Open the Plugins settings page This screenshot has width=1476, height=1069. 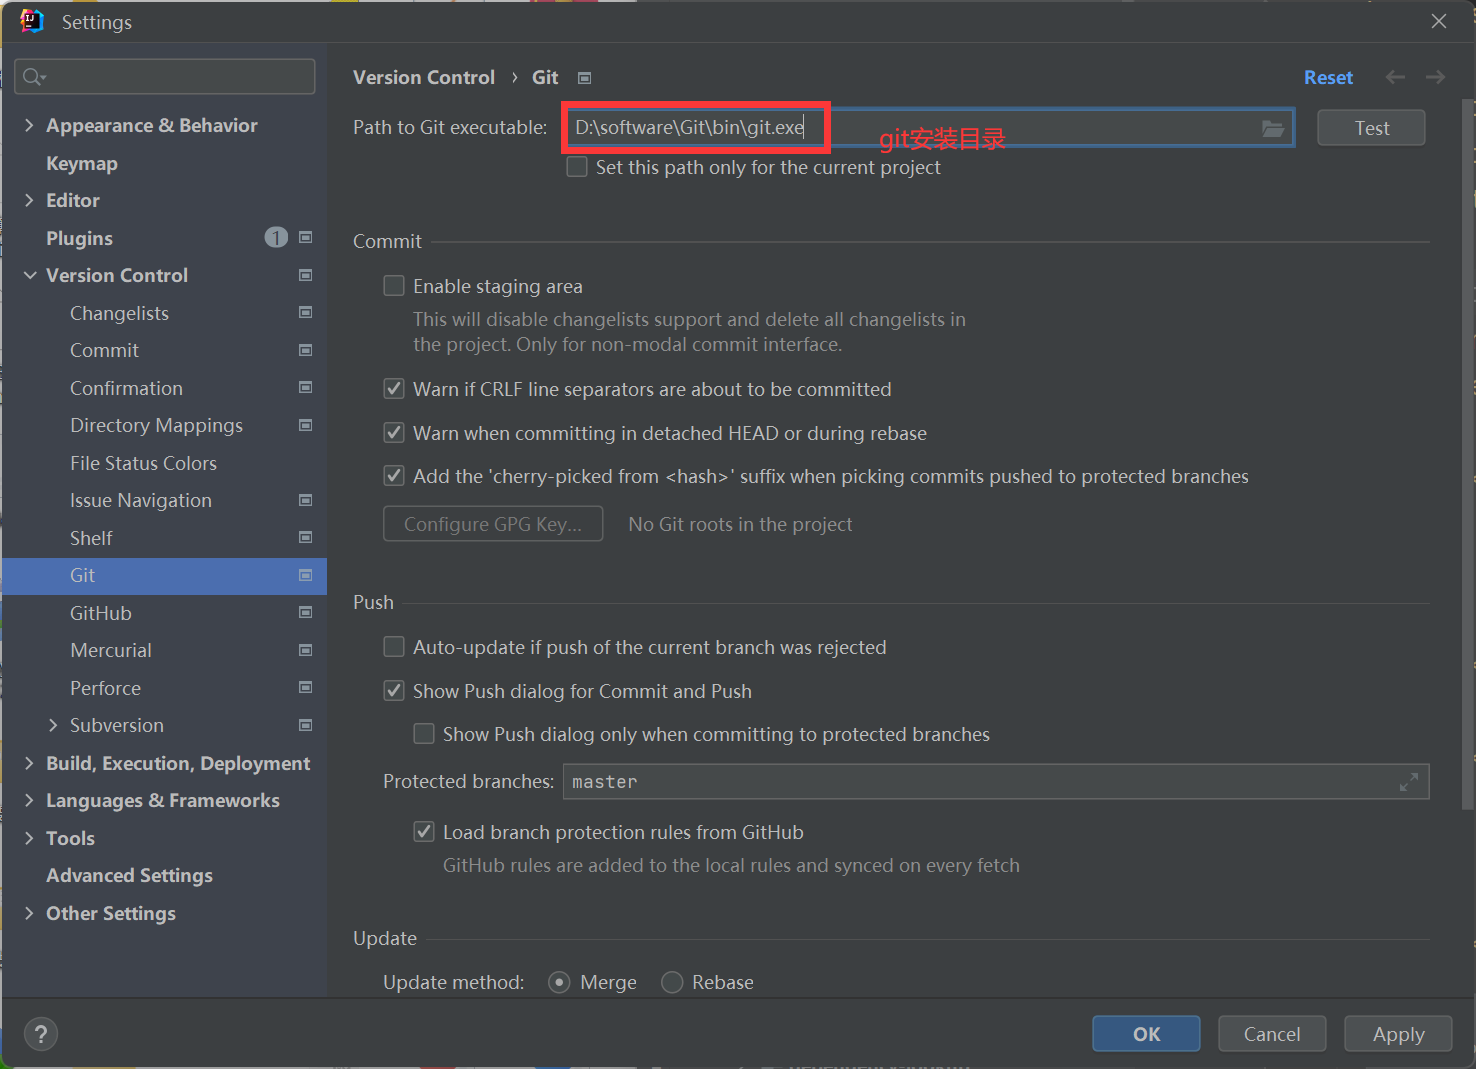pos(79,238)
